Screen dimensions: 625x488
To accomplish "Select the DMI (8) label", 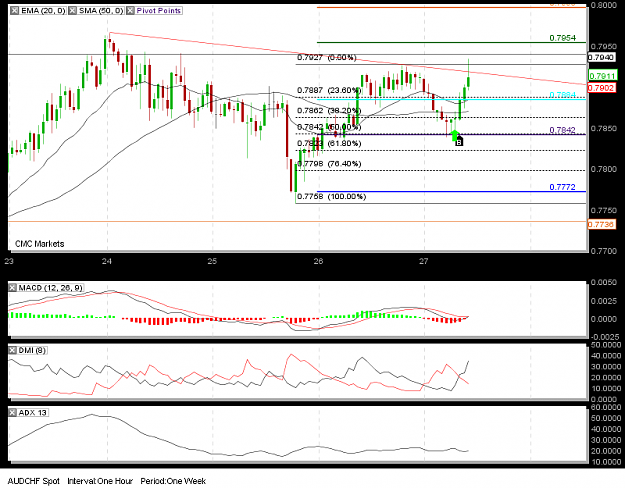I will tap(32, 350).
